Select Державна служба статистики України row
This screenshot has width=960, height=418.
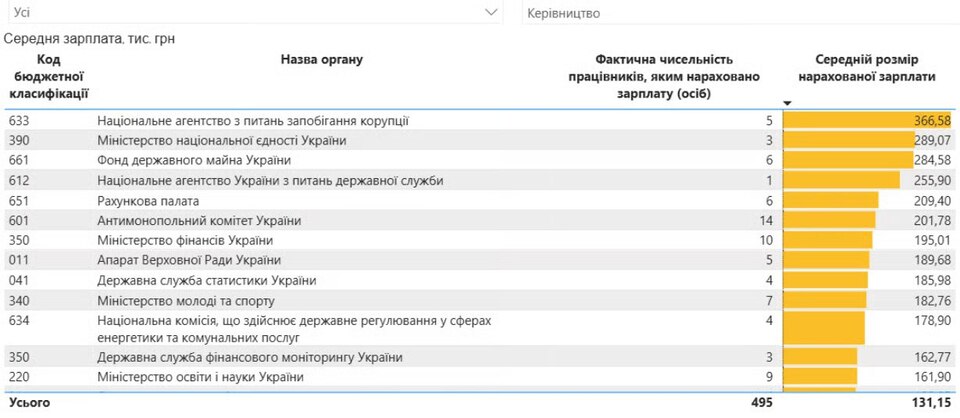(207, 281)
